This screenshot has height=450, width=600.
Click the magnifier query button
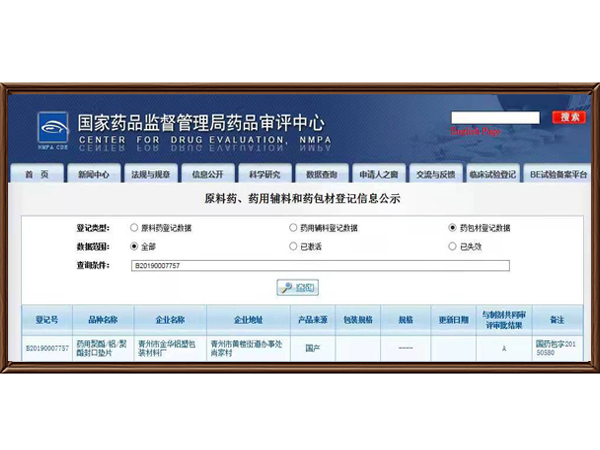click(298, 287)
